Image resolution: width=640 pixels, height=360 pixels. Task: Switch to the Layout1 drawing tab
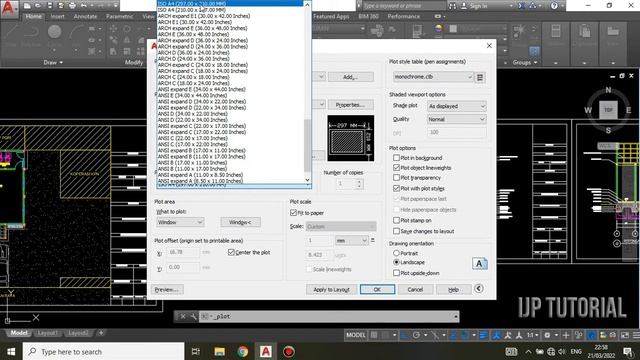(47, 333)
